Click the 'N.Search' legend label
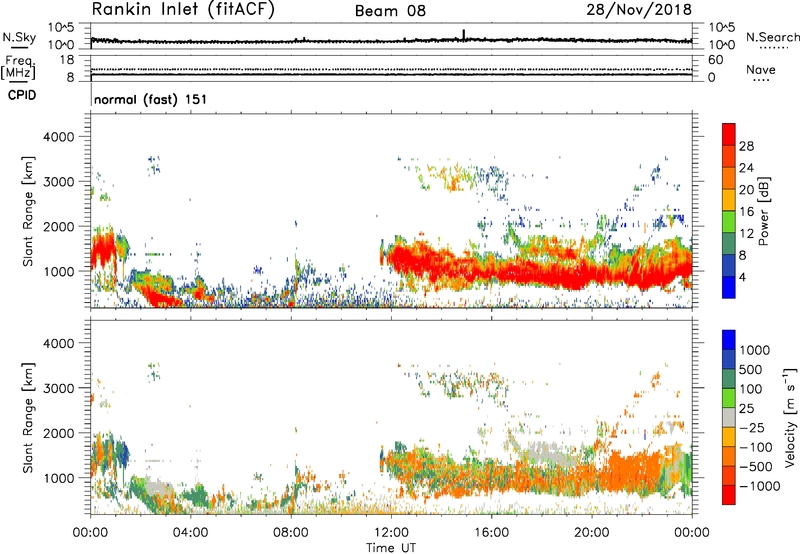Screen dimensions: 800x554 [x=772, y=37]
